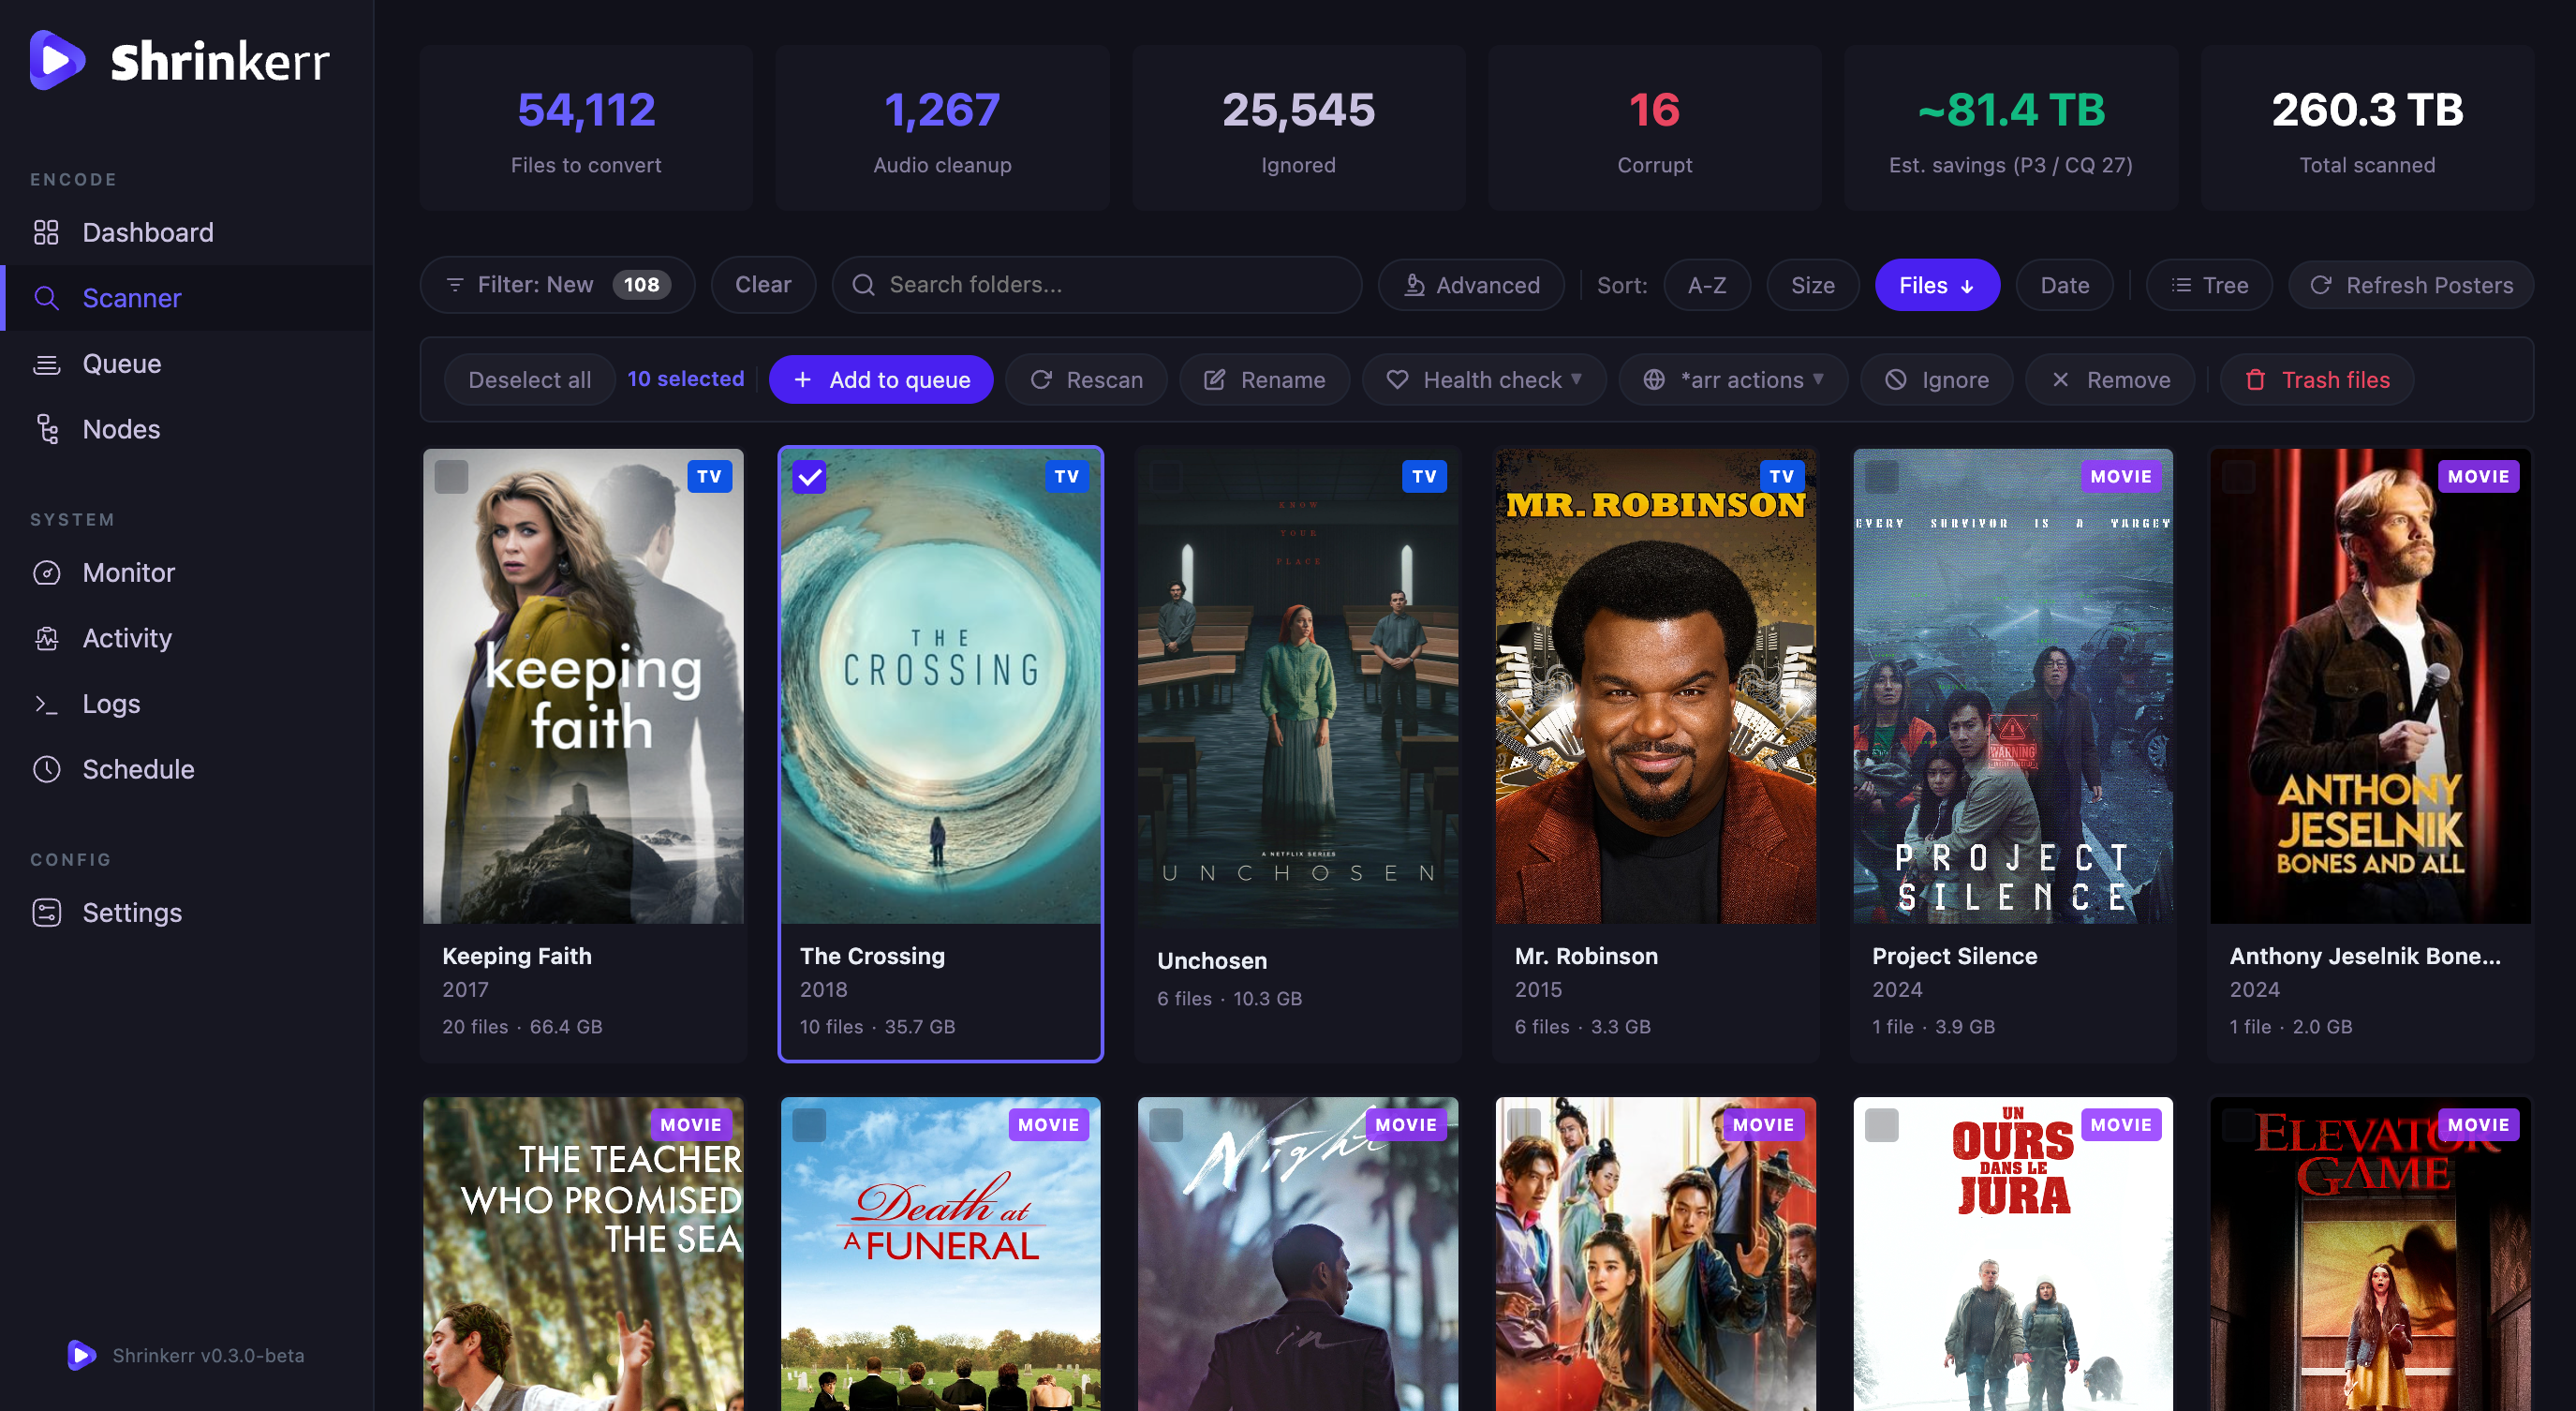The height and width of the screenshot is (1411, 2576).
Task: Click the Schedule clock icon
Action: [46, 769]
